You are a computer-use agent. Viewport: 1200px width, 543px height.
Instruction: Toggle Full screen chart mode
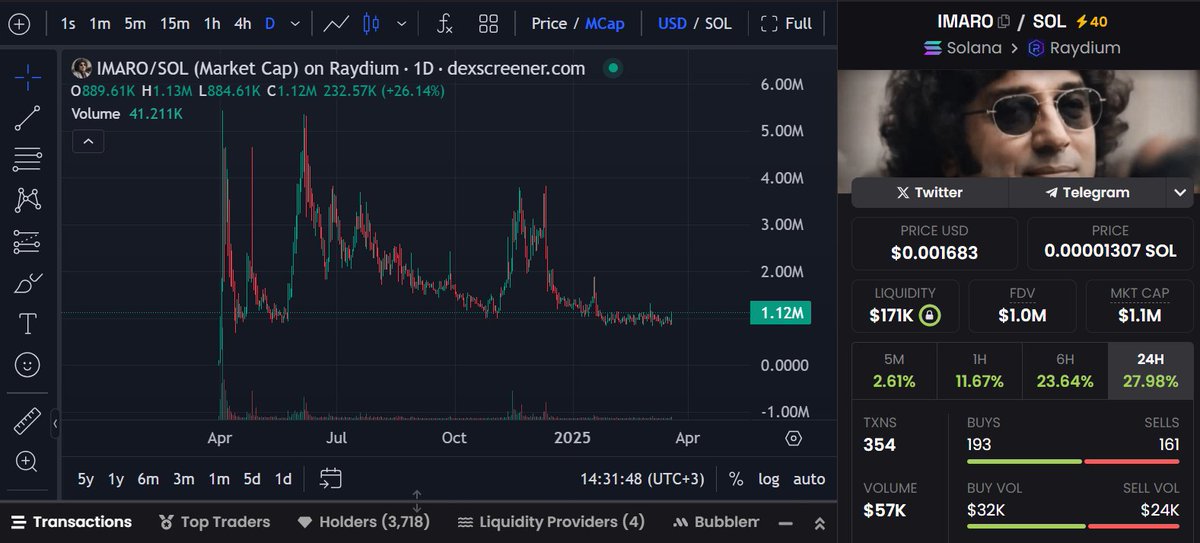pyautogui.click(x=786, y=23)
